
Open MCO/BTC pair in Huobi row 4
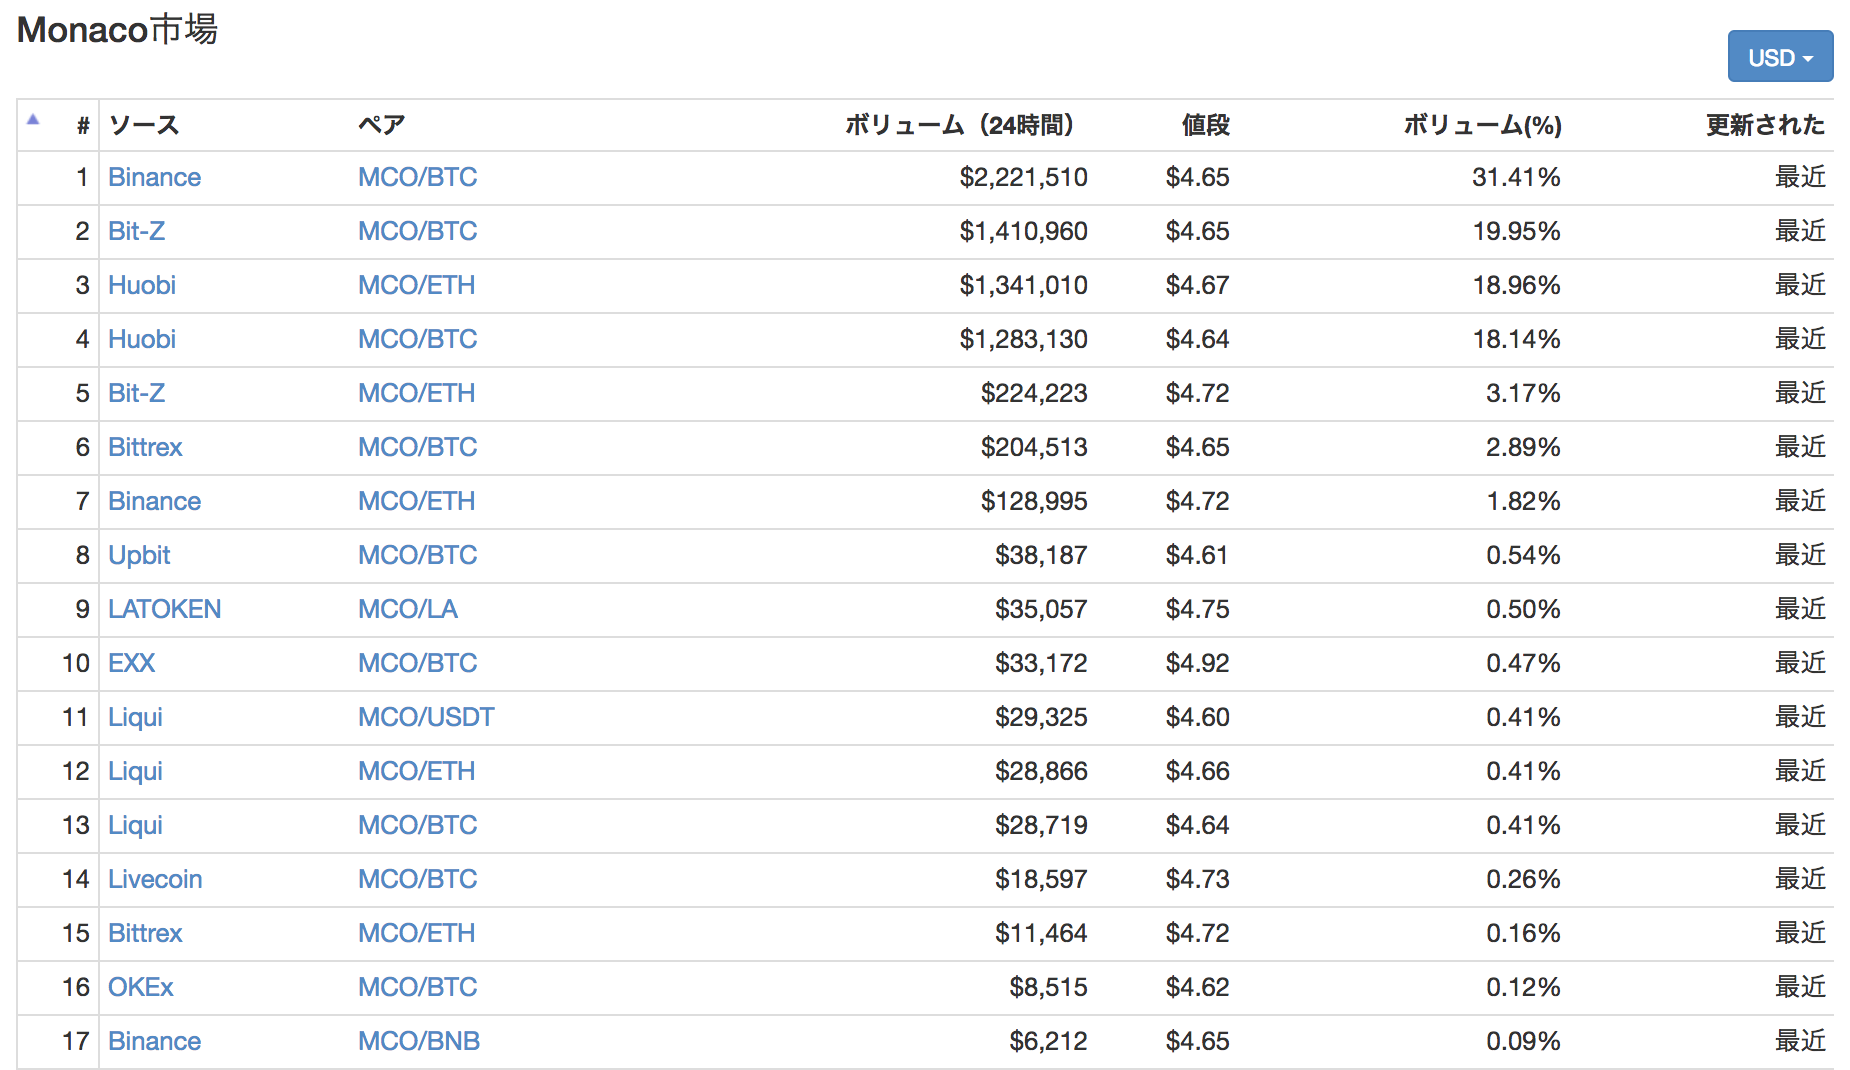tap(417, 339)
